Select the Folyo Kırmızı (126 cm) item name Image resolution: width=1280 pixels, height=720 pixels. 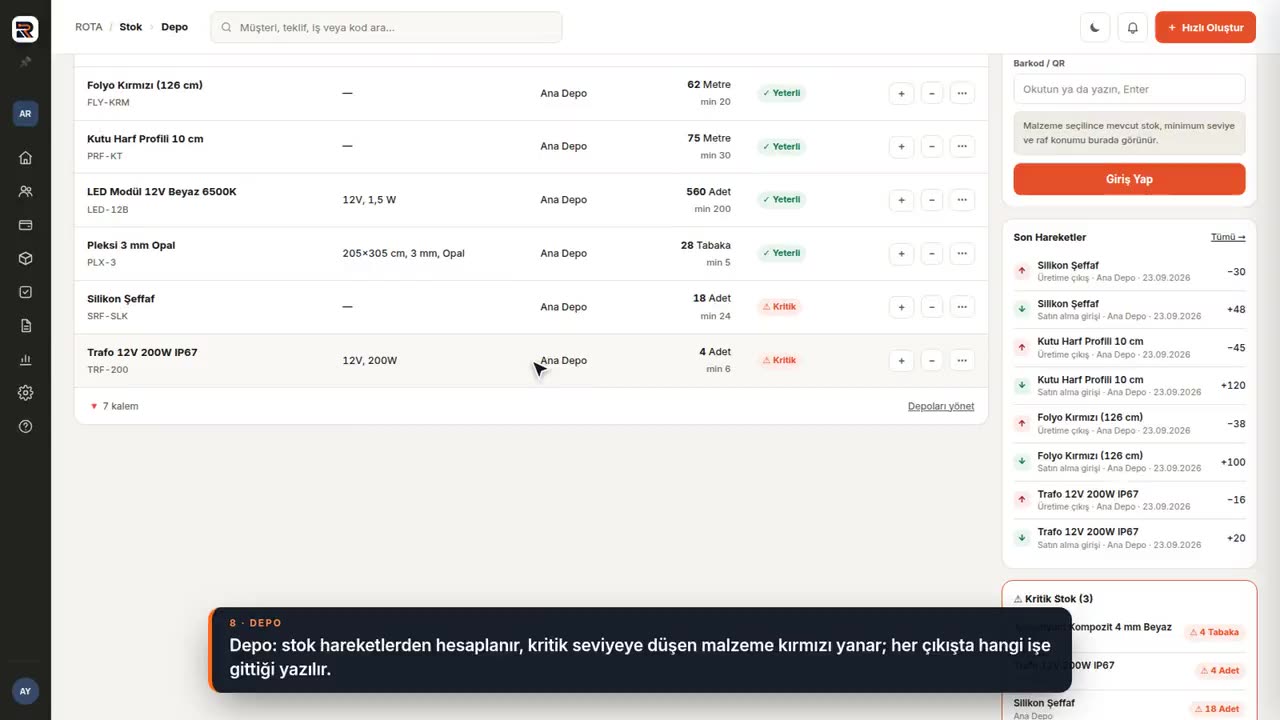point(145,85)
